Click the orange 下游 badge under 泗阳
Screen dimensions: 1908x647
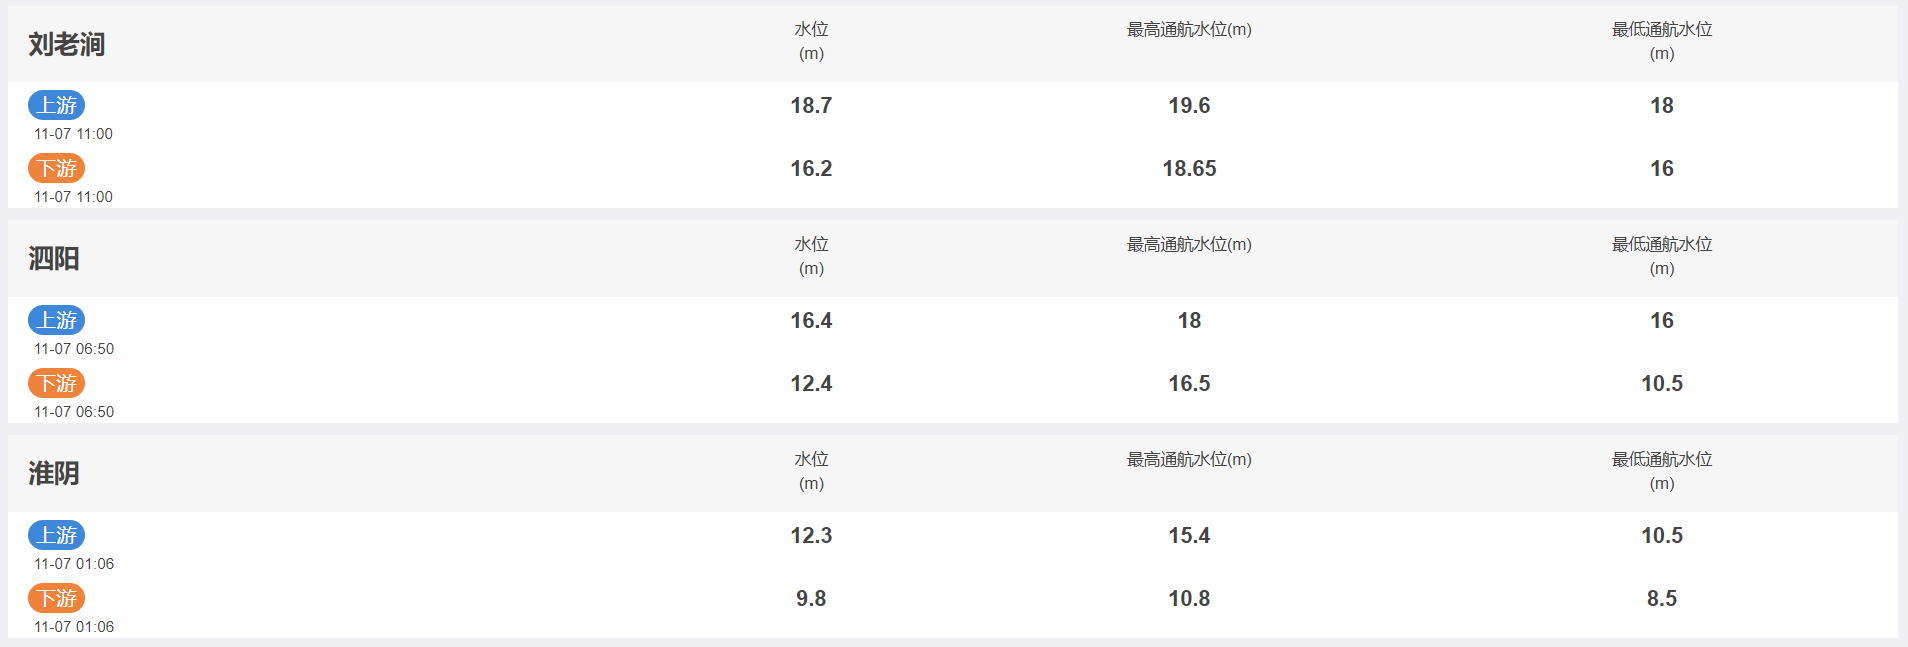[57, 383]
